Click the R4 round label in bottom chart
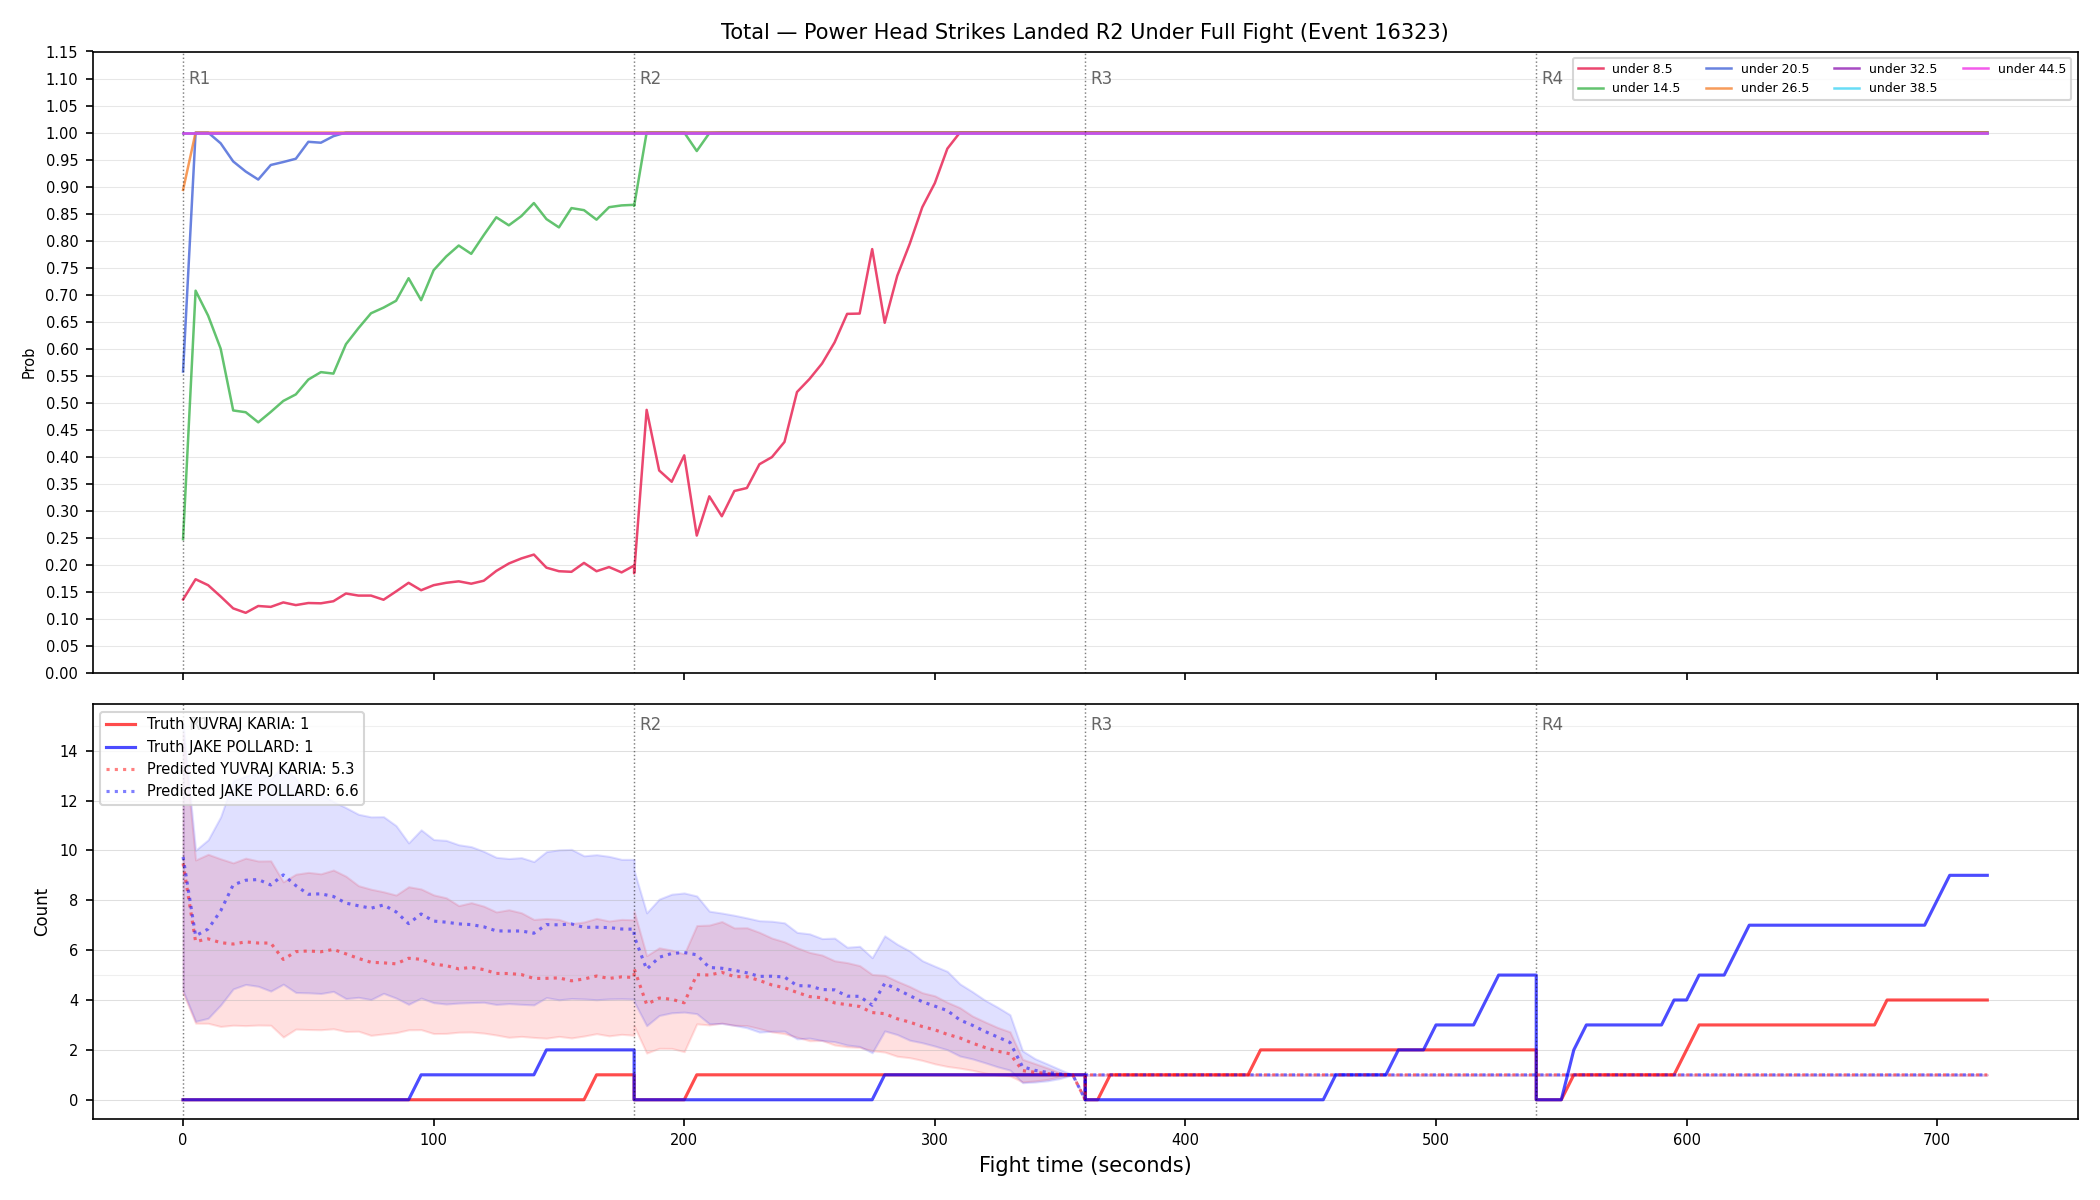 coord(1552,724)
